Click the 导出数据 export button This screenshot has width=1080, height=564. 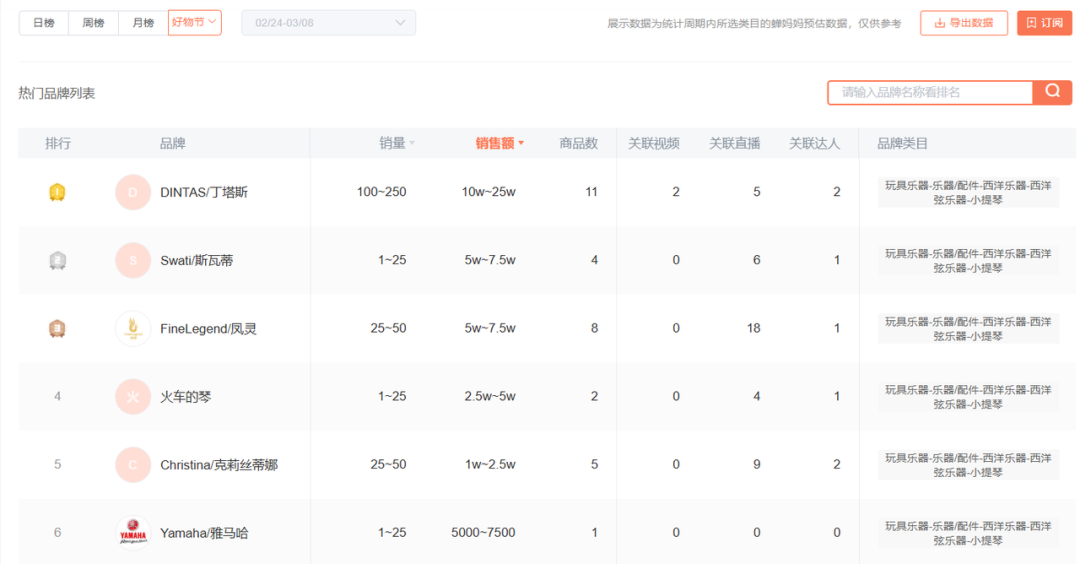coord(964,23)
